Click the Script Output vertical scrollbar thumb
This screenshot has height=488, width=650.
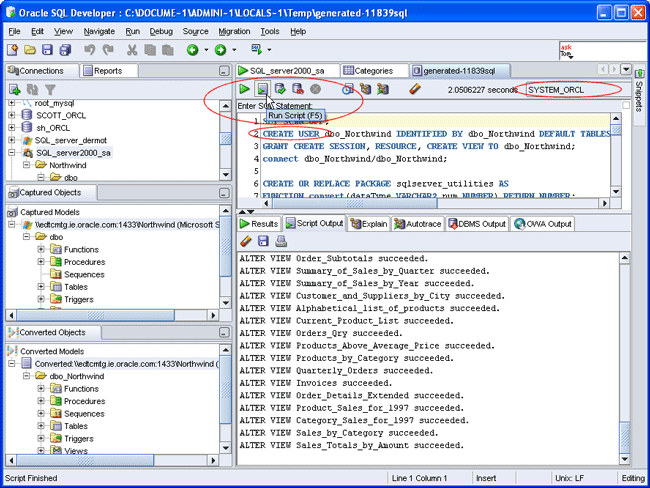(625, 438)
